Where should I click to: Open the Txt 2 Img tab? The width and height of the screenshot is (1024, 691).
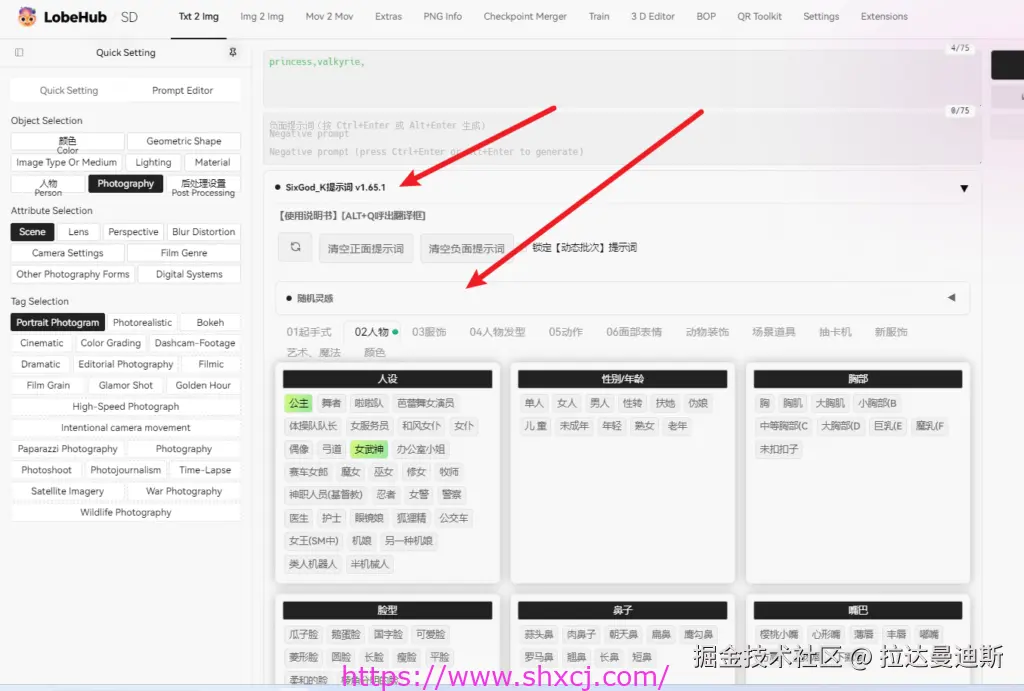point(199,16)
